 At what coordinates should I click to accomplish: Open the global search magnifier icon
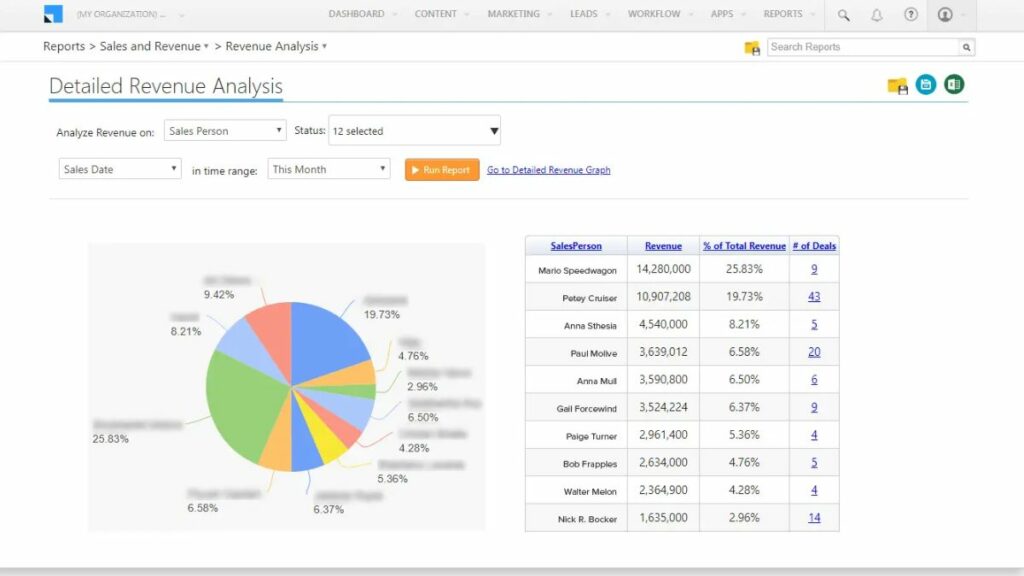[843, 15]
